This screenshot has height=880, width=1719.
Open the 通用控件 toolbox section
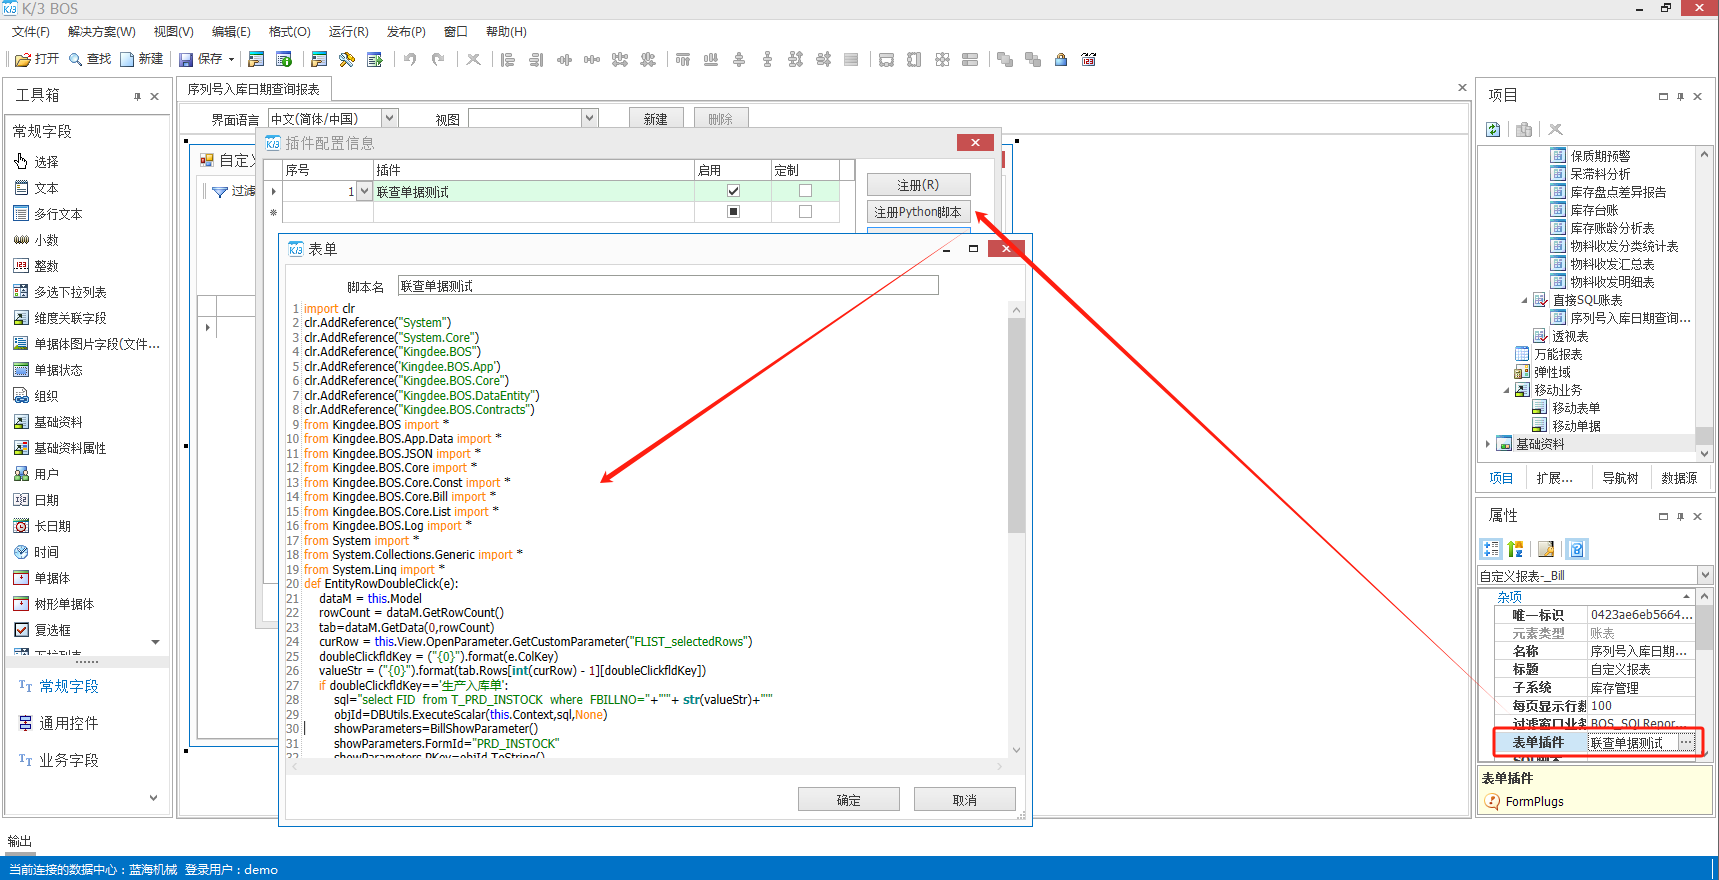pyautogui.click(x=68, y=723)
